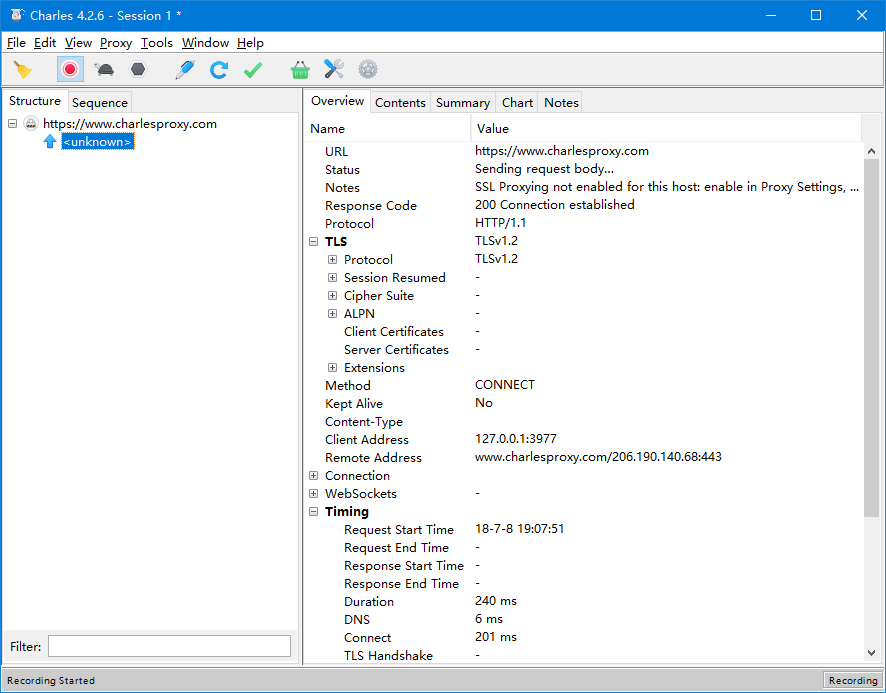Select the https://www.charlesproxy.com host node
Screen dimensions: 886x693
tap(130, 123)
